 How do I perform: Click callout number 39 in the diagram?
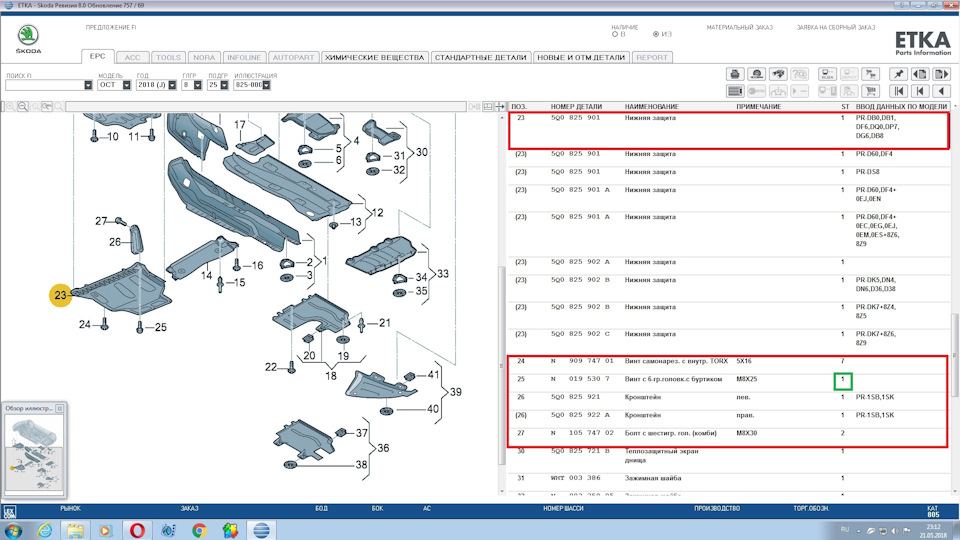click(456, 392)
